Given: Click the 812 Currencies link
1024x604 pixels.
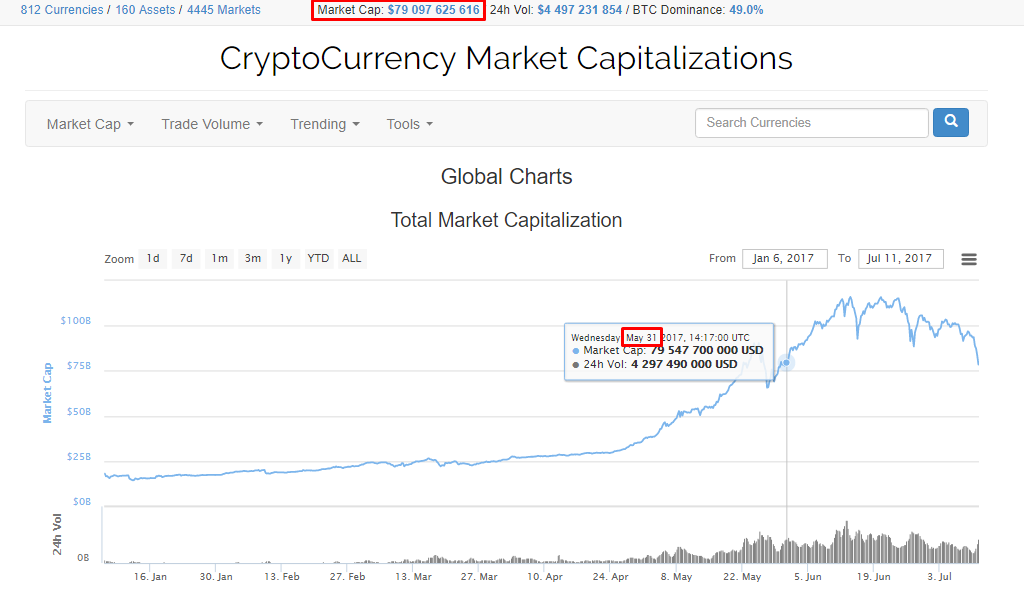Looking at the screenshot, I should [61, 10].
